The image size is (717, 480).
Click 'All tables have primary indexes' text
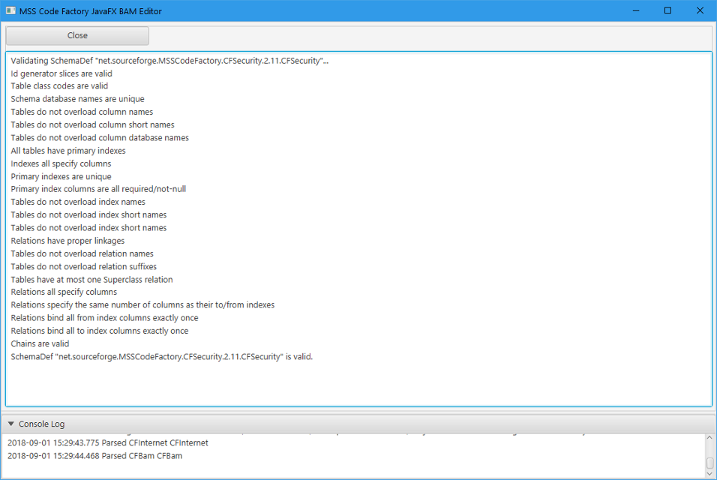point(67,151)
